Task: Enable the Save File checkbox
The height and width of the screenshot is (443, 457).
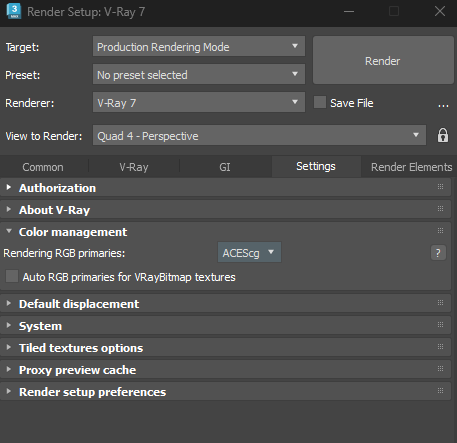Action: pyautogui.click(x=320, y=102)
